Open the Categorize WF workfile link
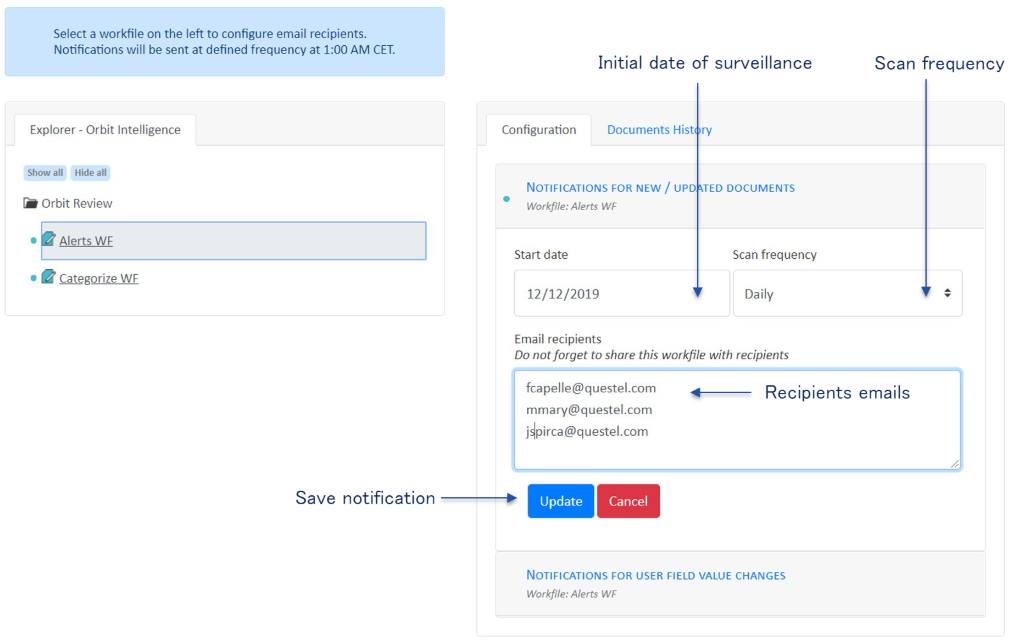 coord(98,278)
